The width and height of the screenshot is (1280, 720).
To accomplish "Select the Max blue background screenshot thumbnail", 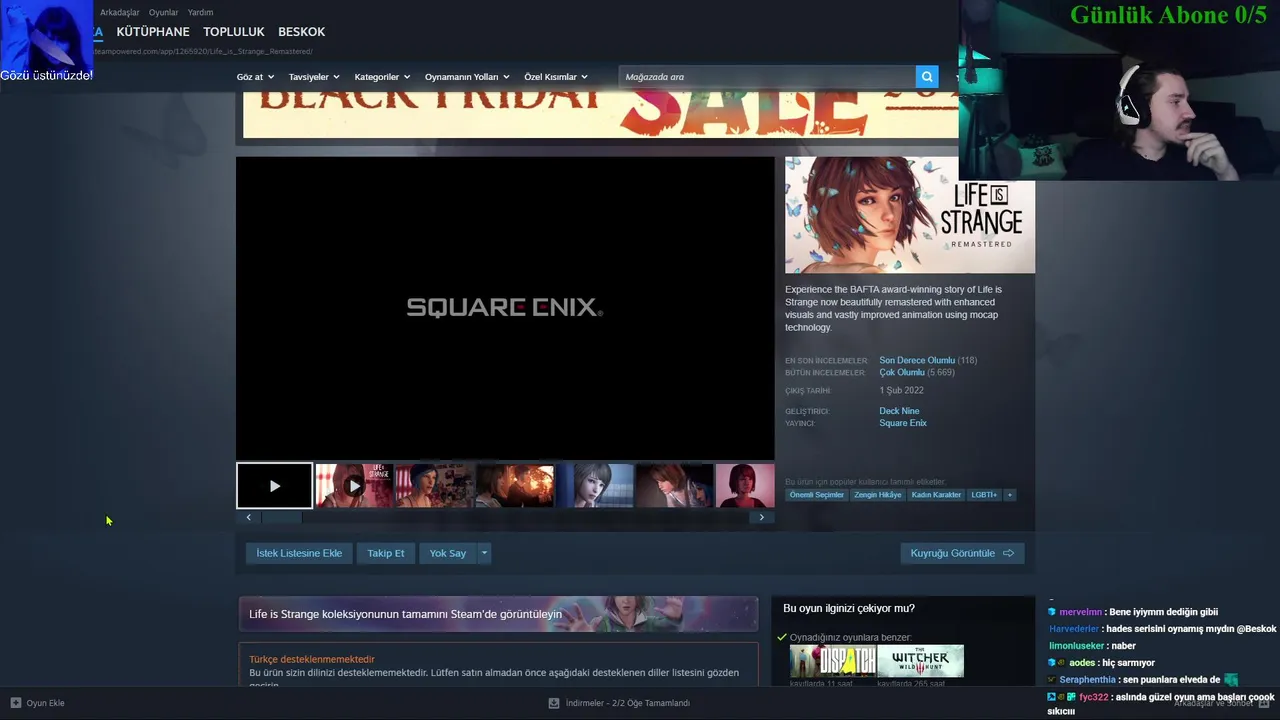I will click(594, 486).
